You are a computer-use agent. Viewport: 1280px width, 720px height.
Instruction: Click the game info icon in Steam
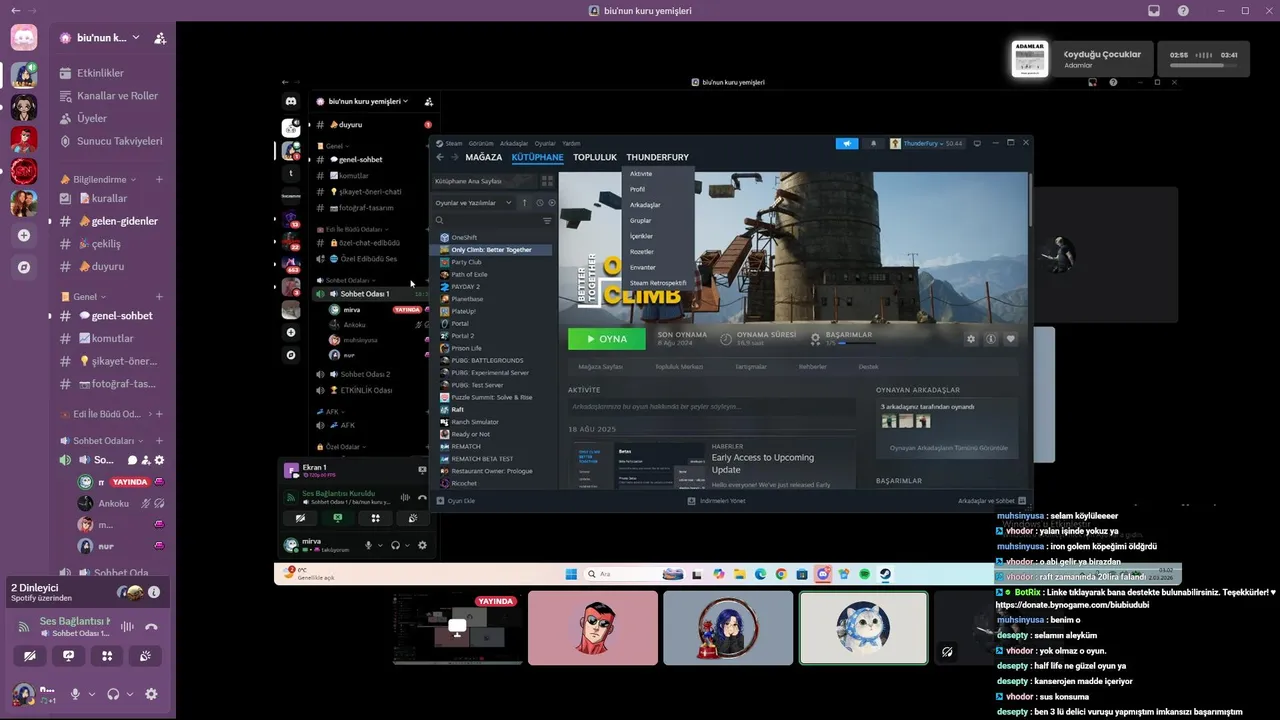[991, 339]
